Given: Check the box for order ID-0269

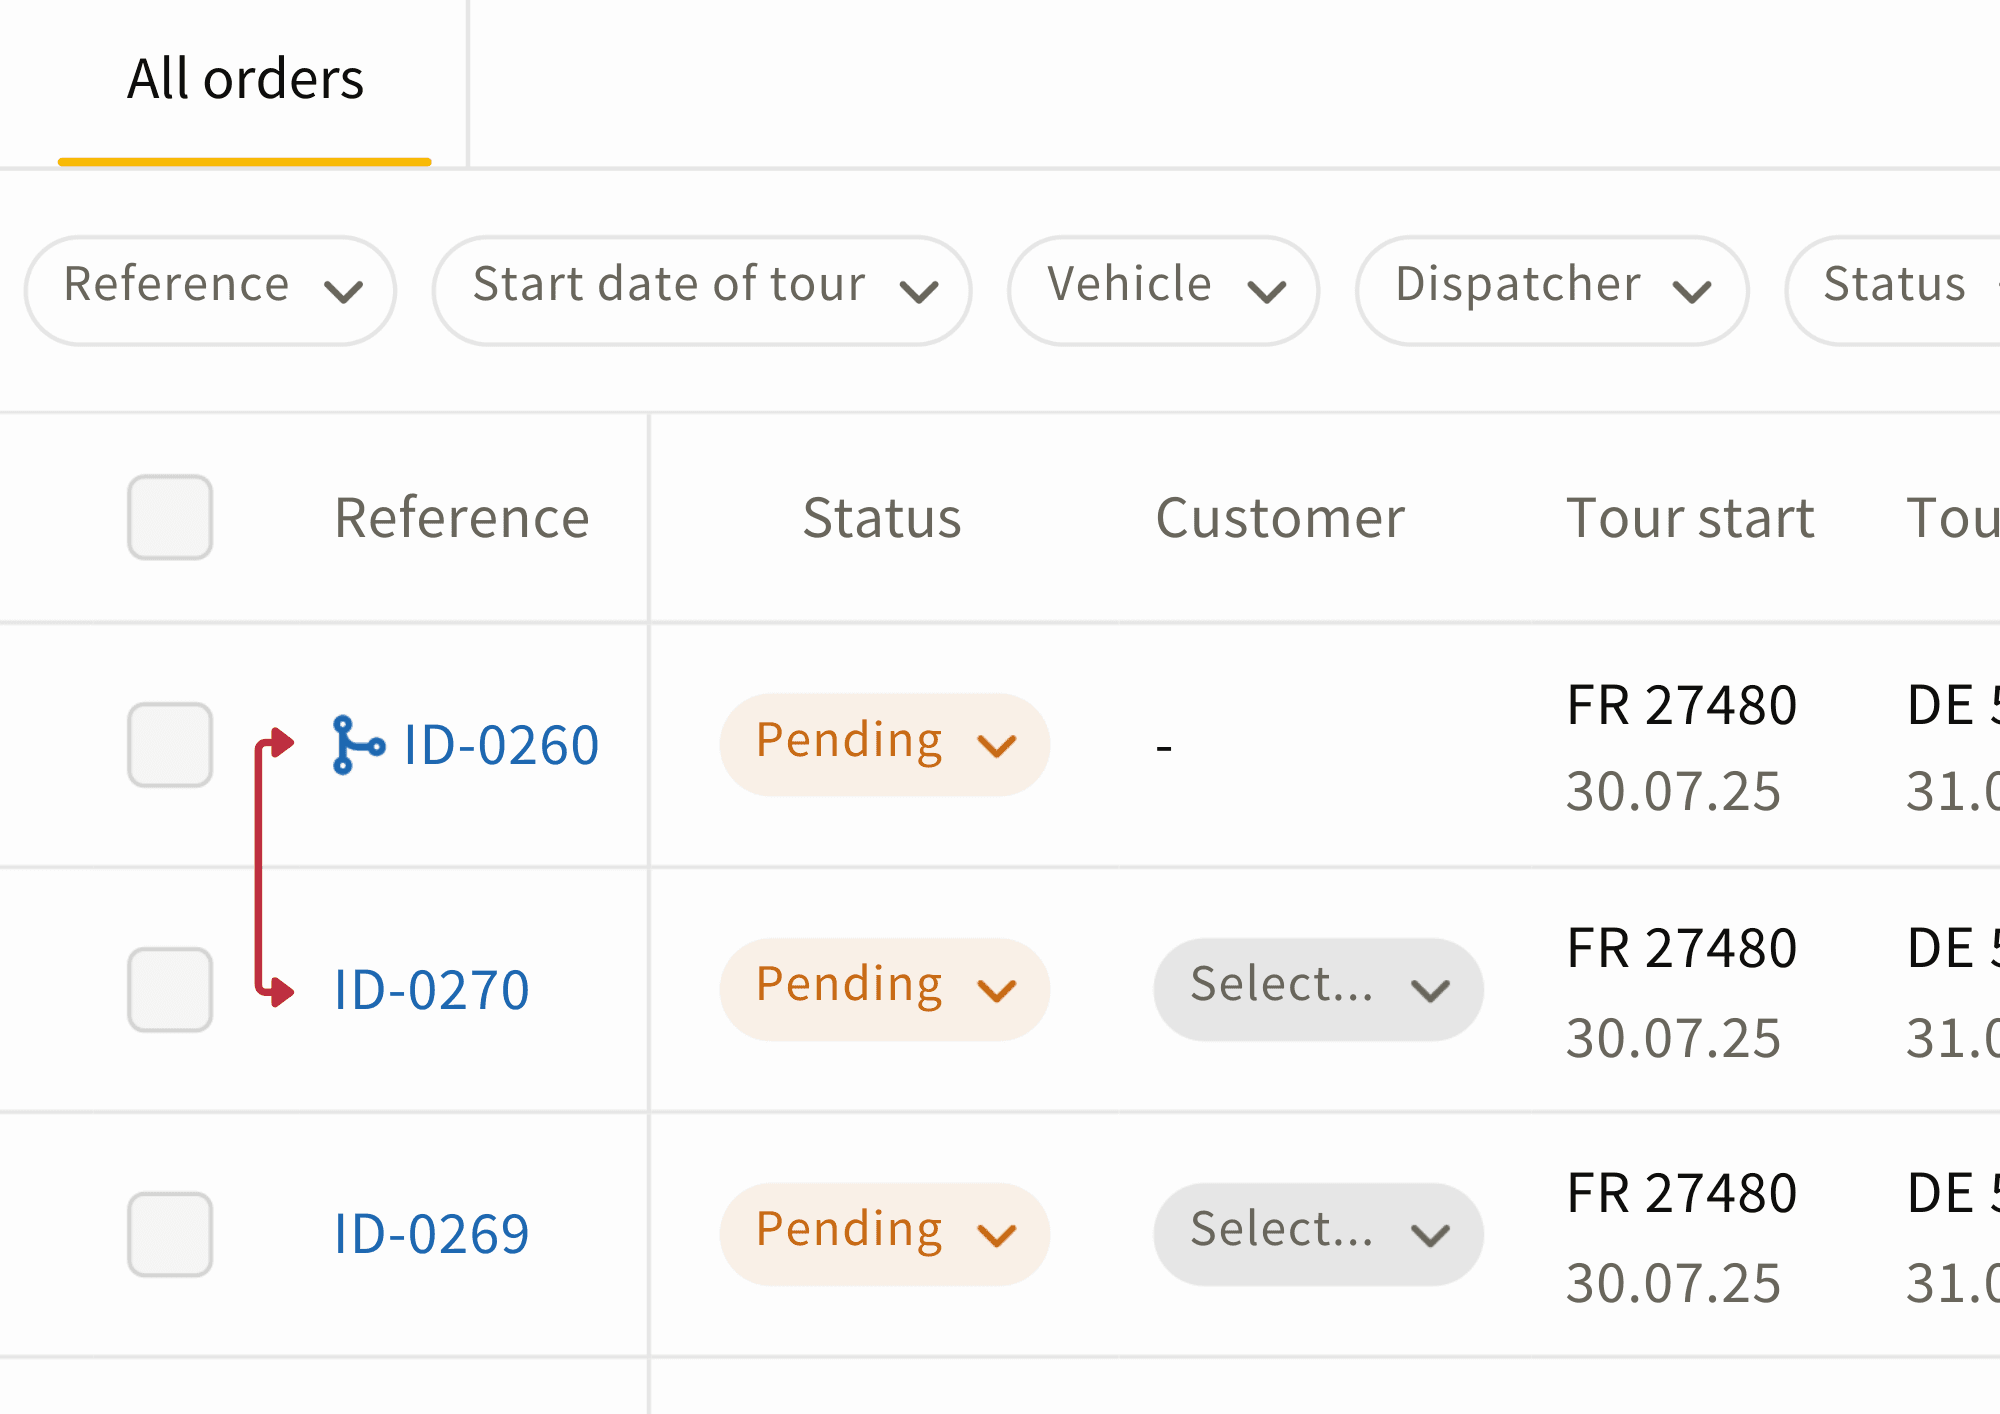Looking at the screenshot, I should point(170,1234).
